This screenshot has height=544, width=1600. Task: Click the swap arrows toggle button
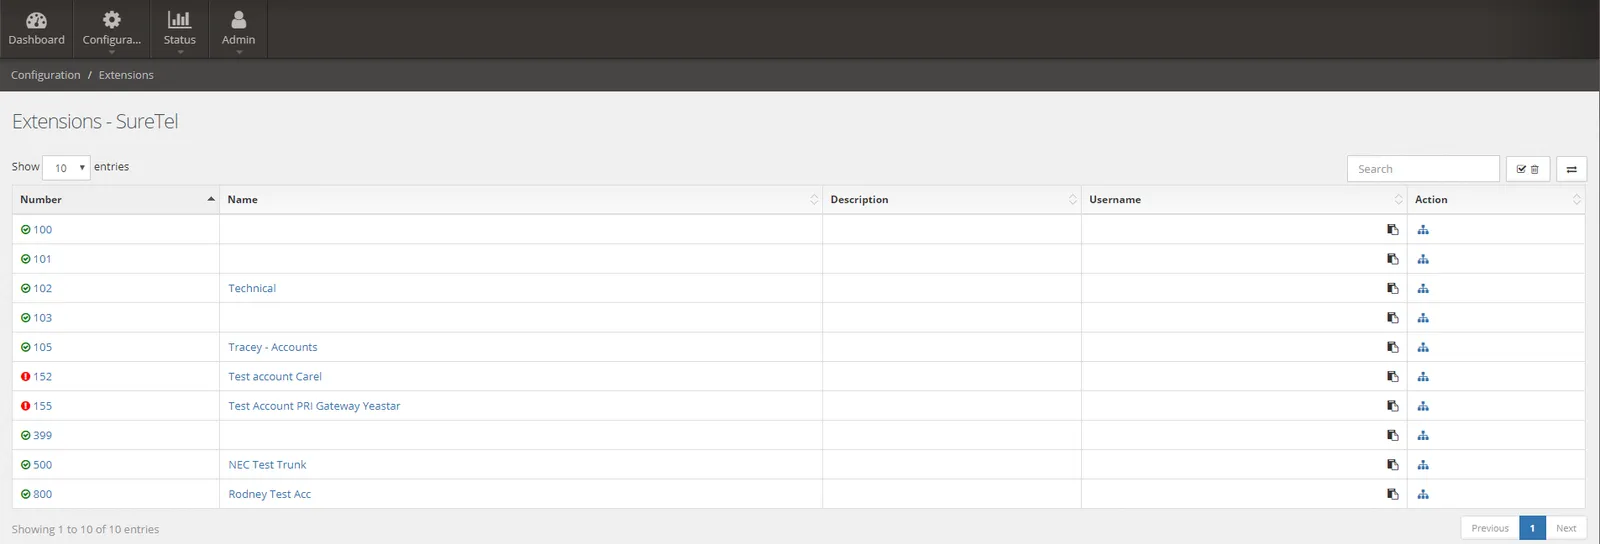pyautogui.click(x=1571, y=169)
